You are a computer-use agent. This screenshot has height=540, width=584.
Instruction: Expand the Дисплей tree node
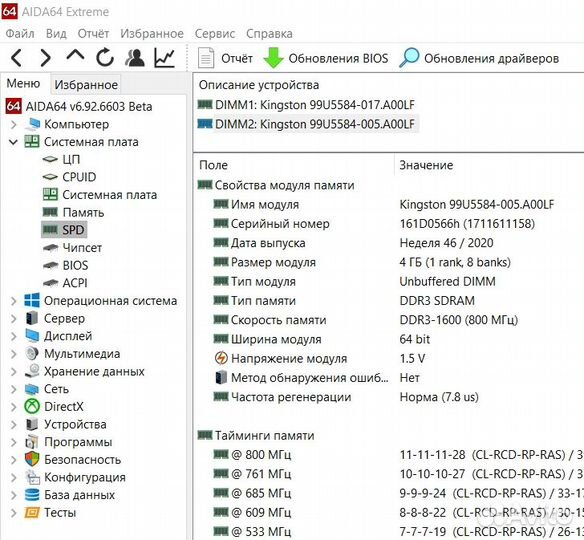tap(13, 336)
